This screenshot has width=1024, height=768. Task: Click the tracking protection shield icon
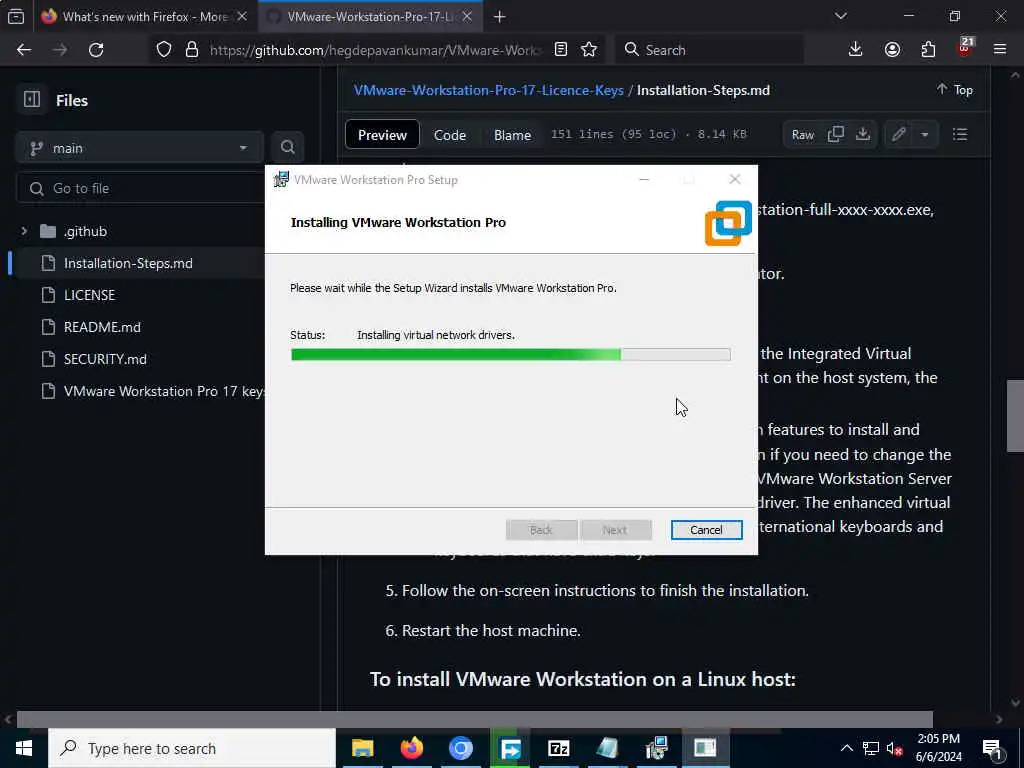point(164,50)
